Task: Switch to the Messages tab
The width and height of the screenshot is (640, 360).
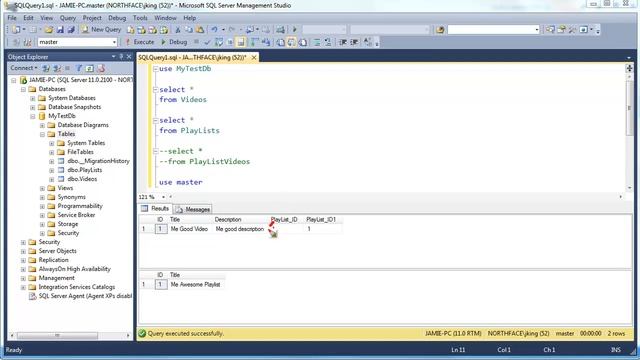Action: click(x=193, y=209)
